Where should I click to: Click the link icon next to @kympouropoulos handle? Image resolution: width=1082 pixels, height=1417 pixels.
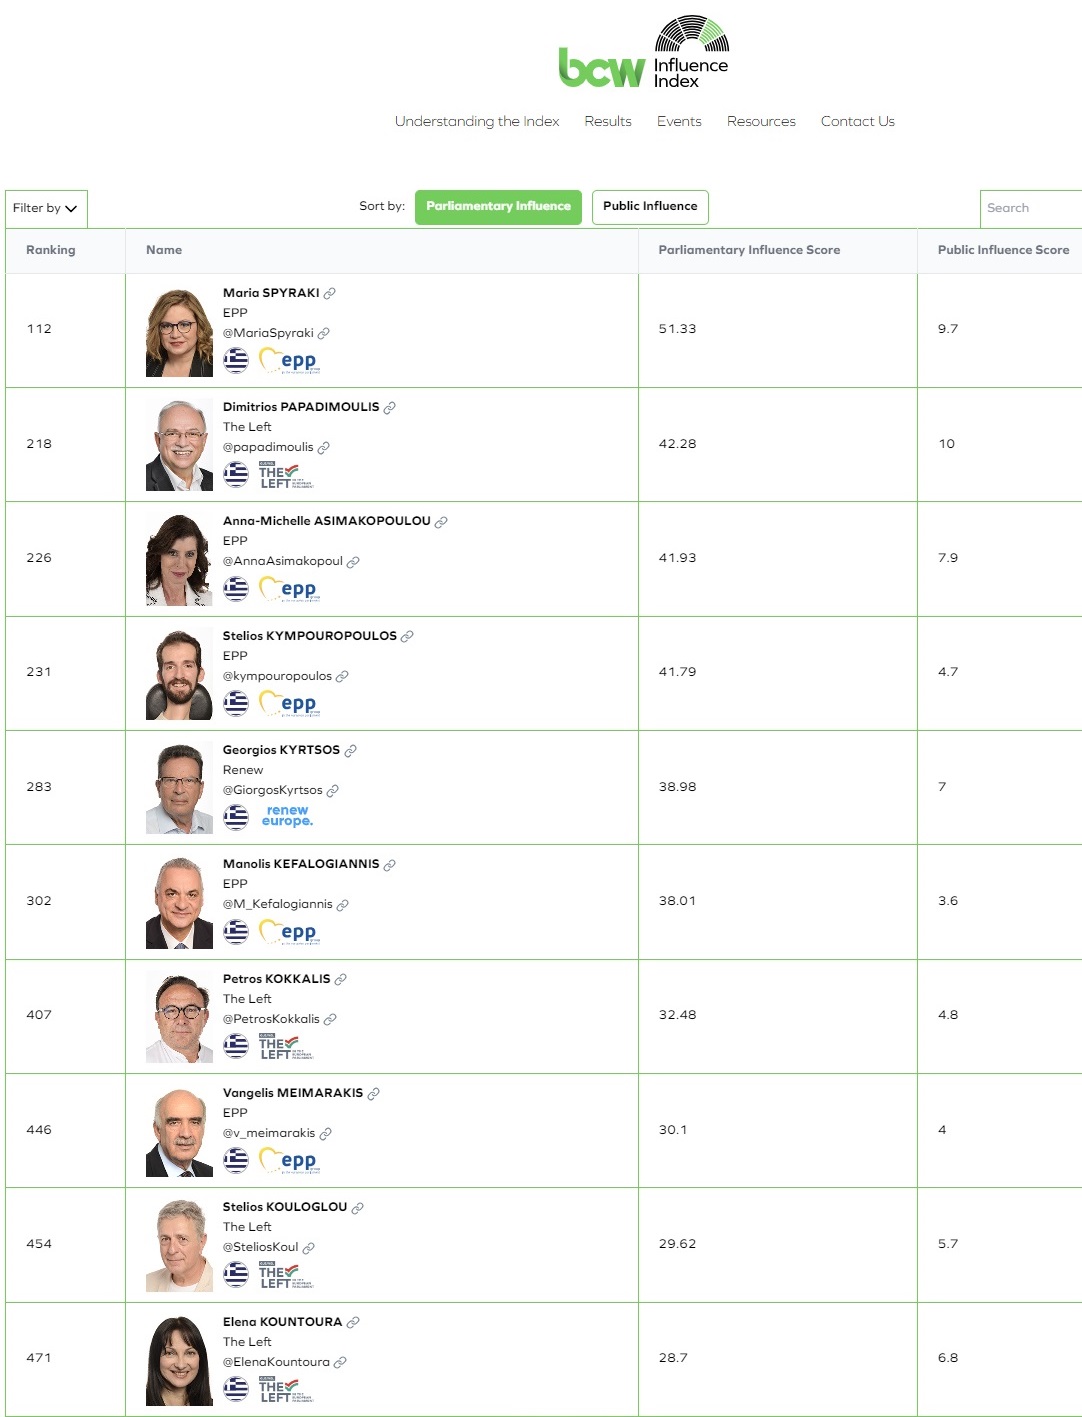(x=342, y=676)
